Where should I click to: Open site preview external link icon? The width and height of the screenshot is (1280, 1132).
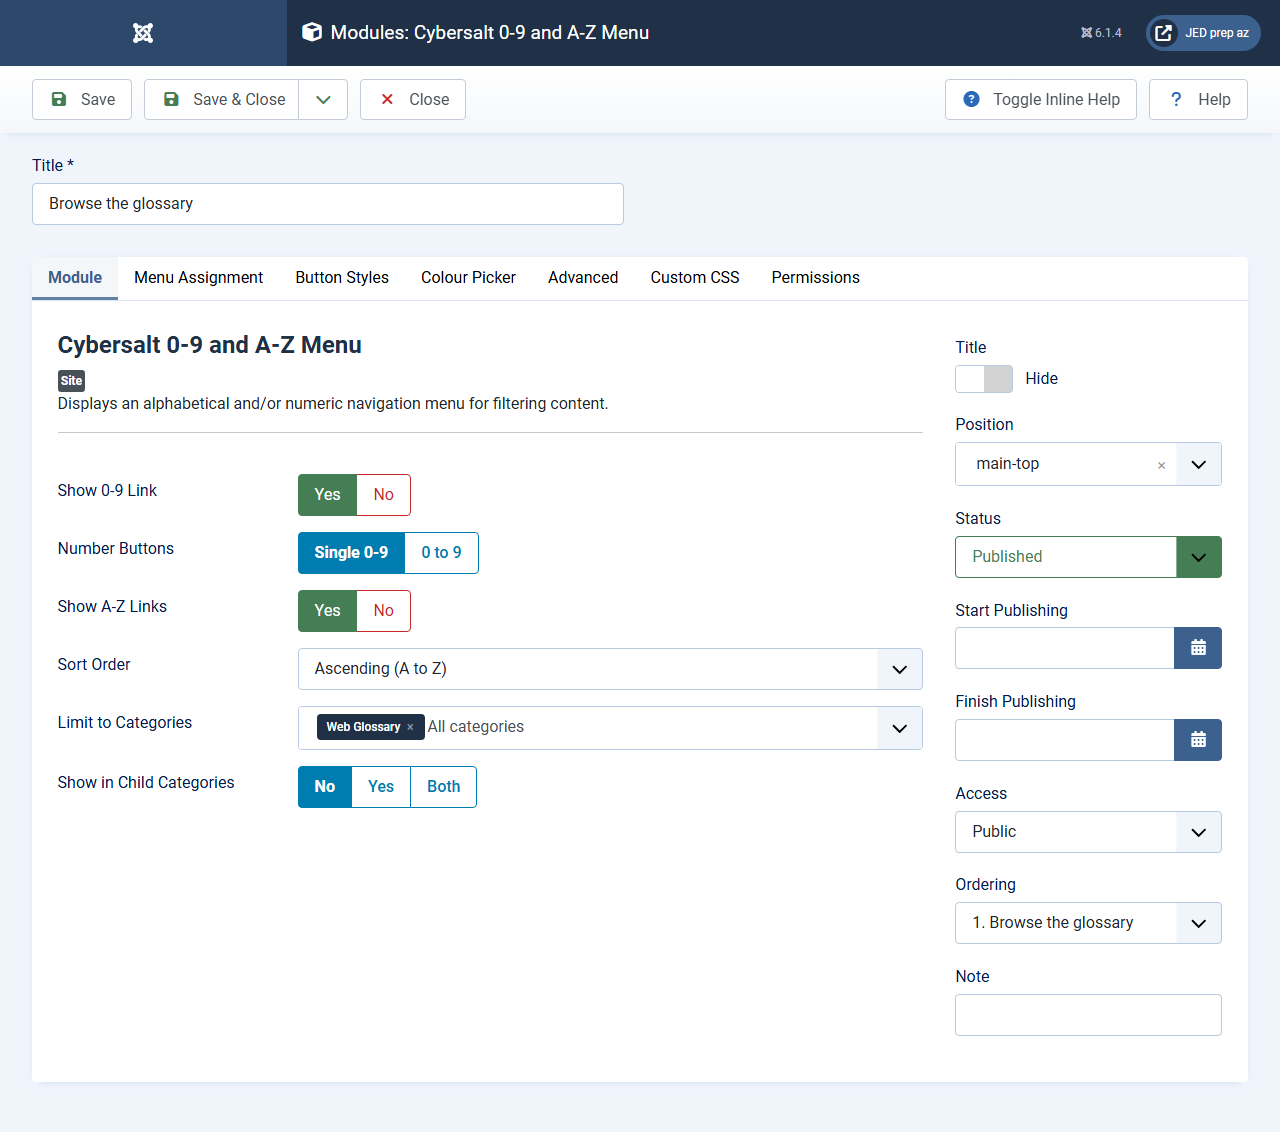tap(1164, 33)
